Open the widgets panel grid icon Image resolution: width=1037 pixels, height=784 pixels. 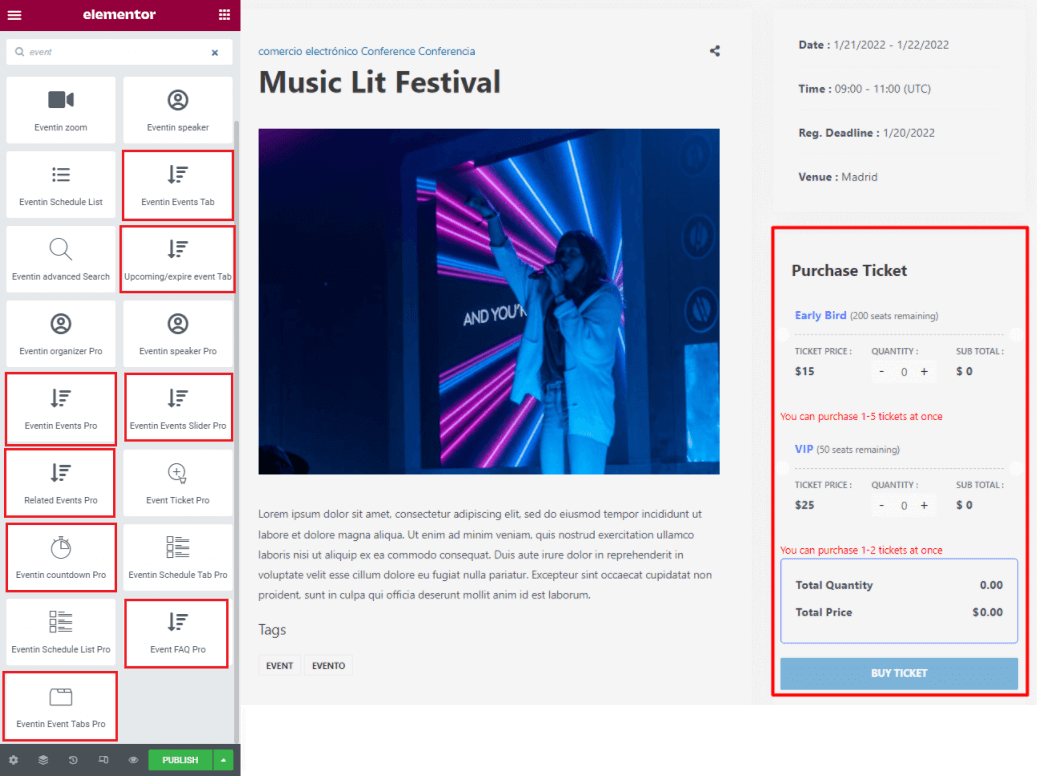point(225,15)
